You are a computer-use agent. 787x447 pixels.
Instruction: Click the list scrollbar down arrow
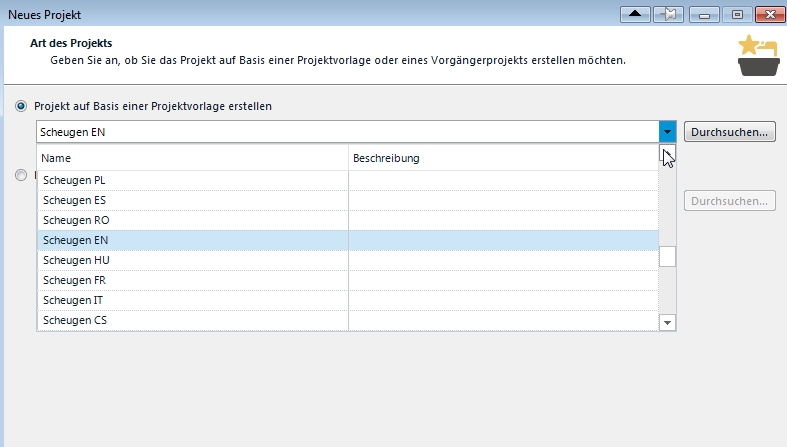[x=667, y=322]
